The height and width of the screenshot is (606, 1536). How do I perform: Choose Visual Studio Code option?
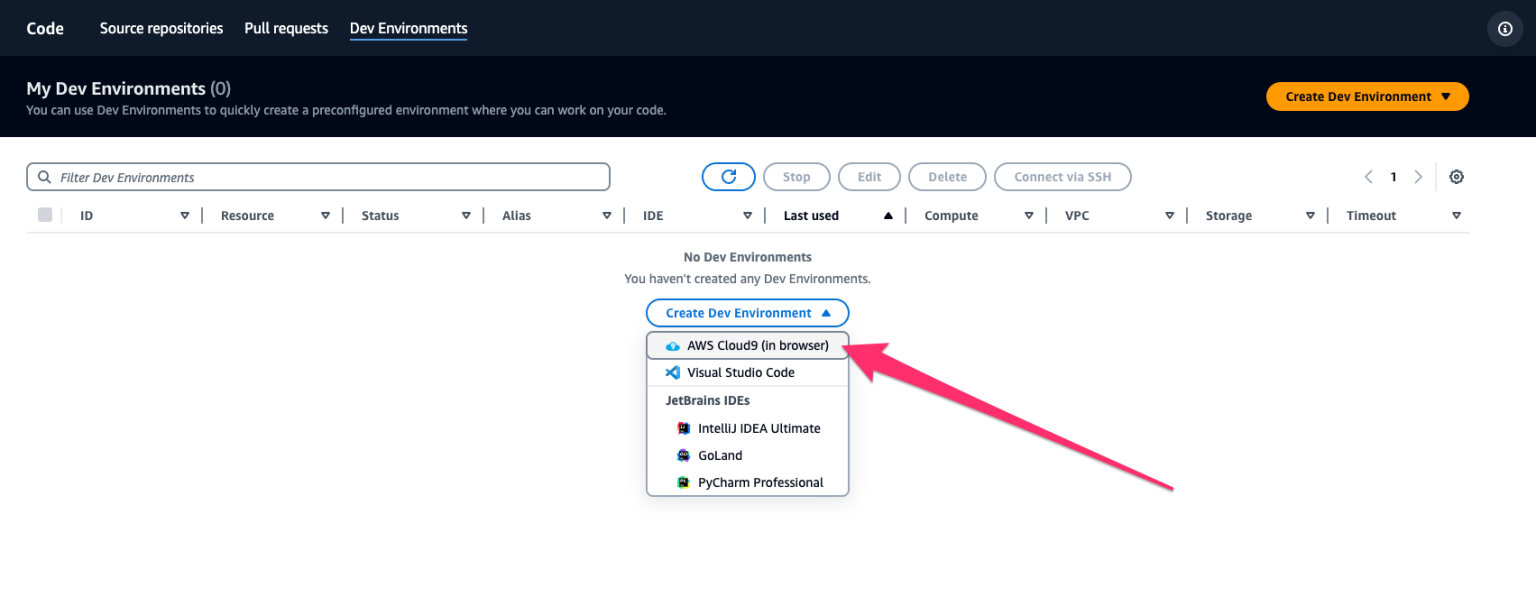click(x=748, y=372)
